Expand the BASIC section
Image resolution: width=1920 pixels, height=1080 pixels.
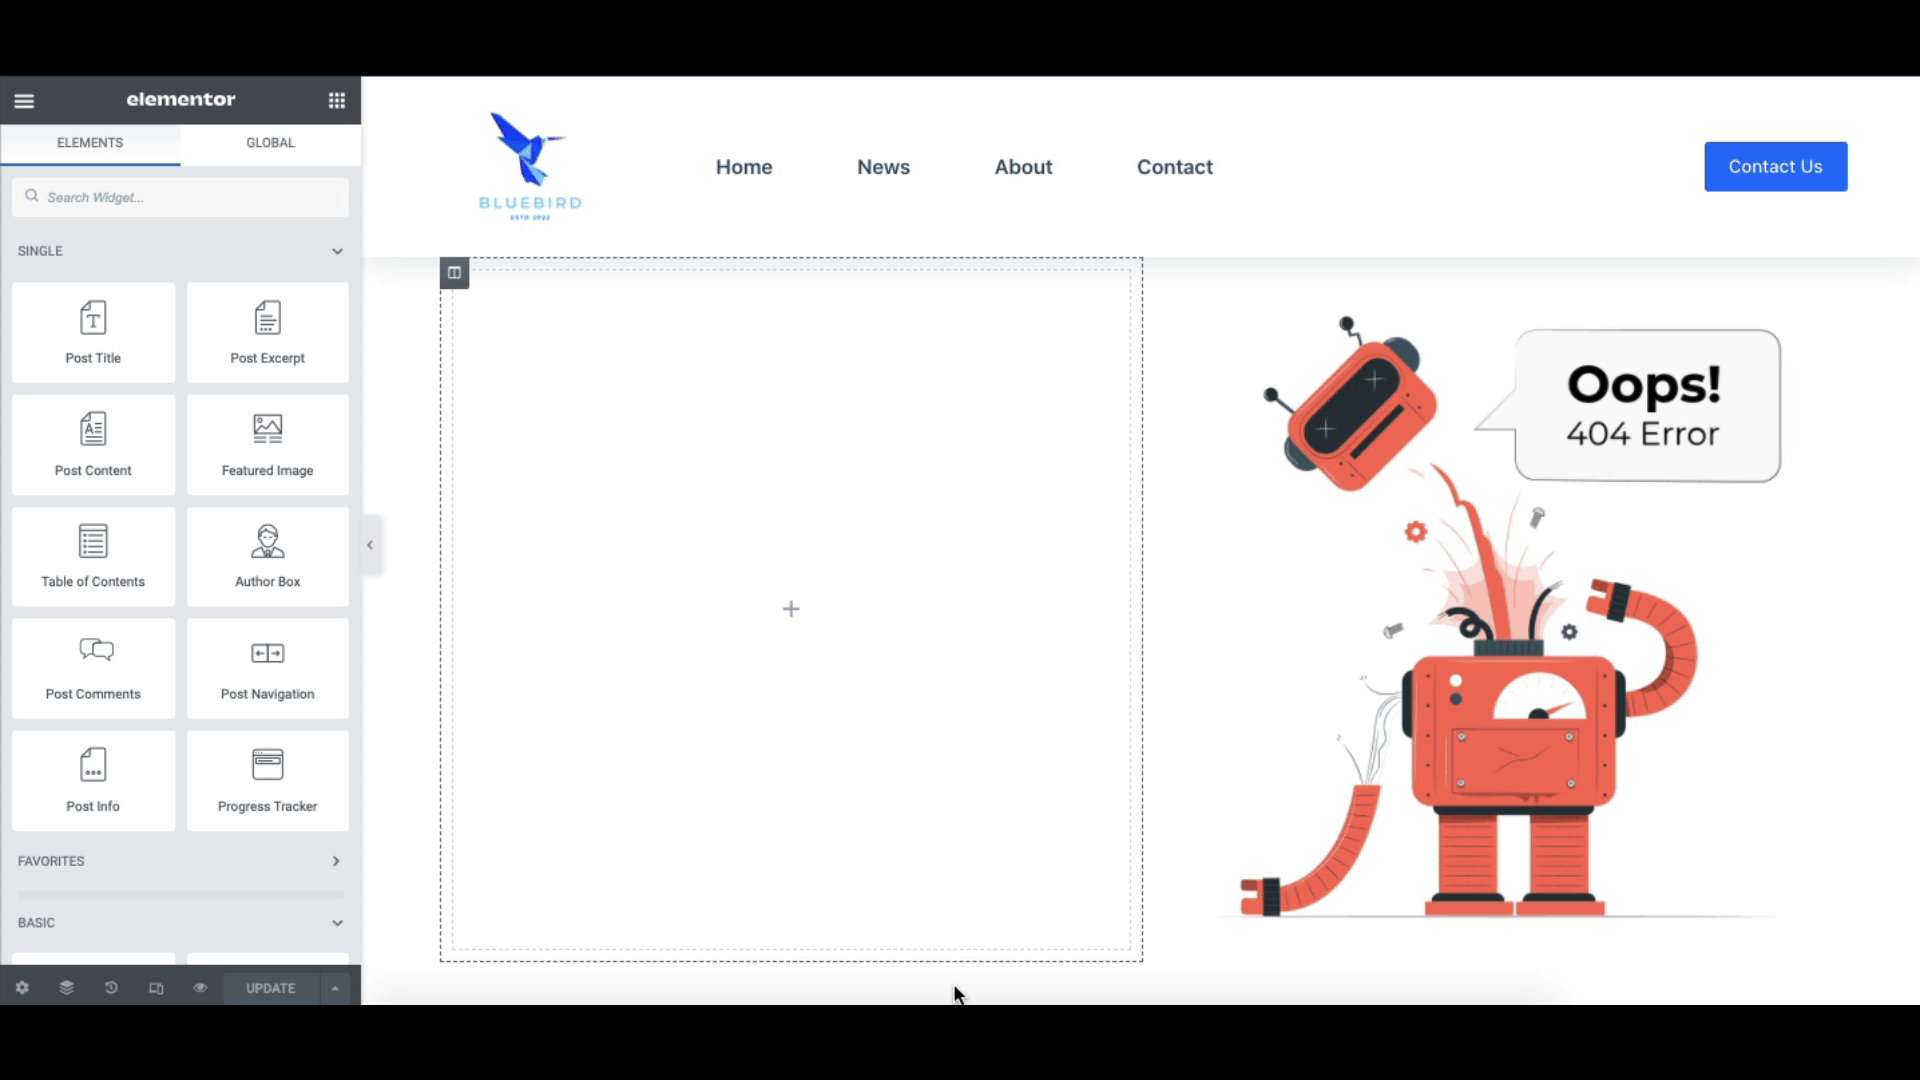click(x=335, y=922)
